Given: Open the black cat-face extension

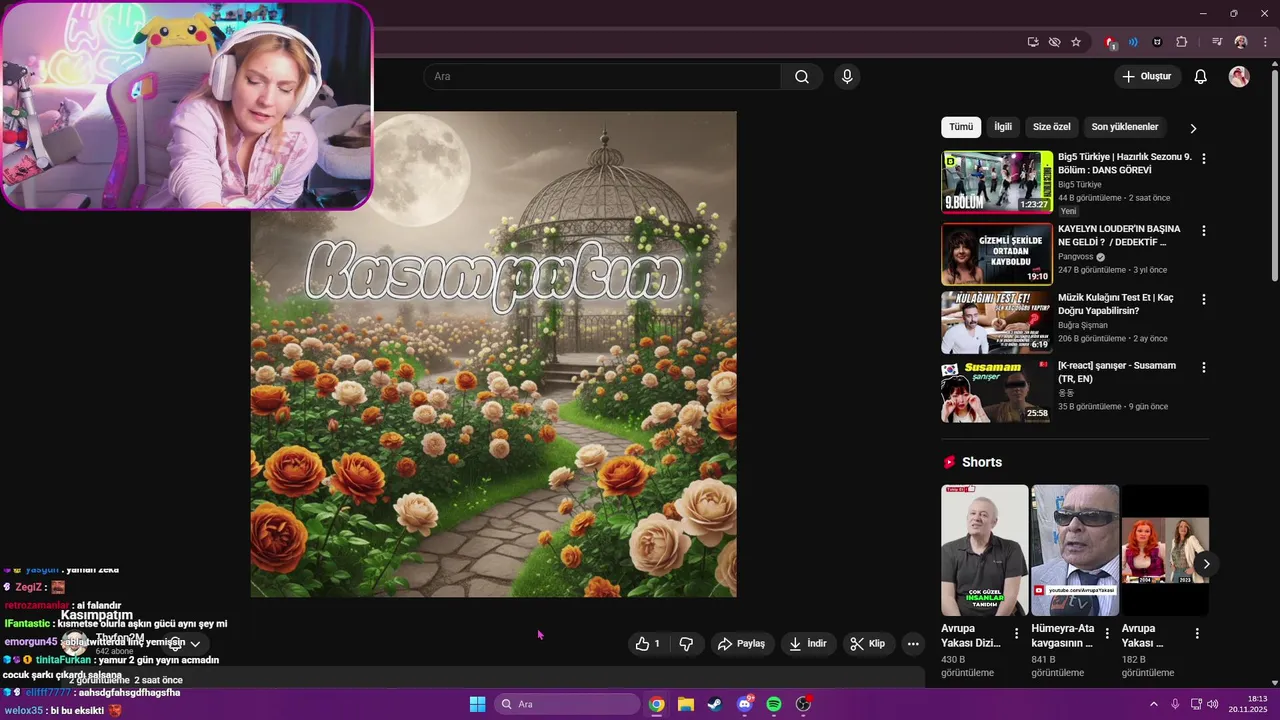Looking at the screenshot, I should [1158, 42].
